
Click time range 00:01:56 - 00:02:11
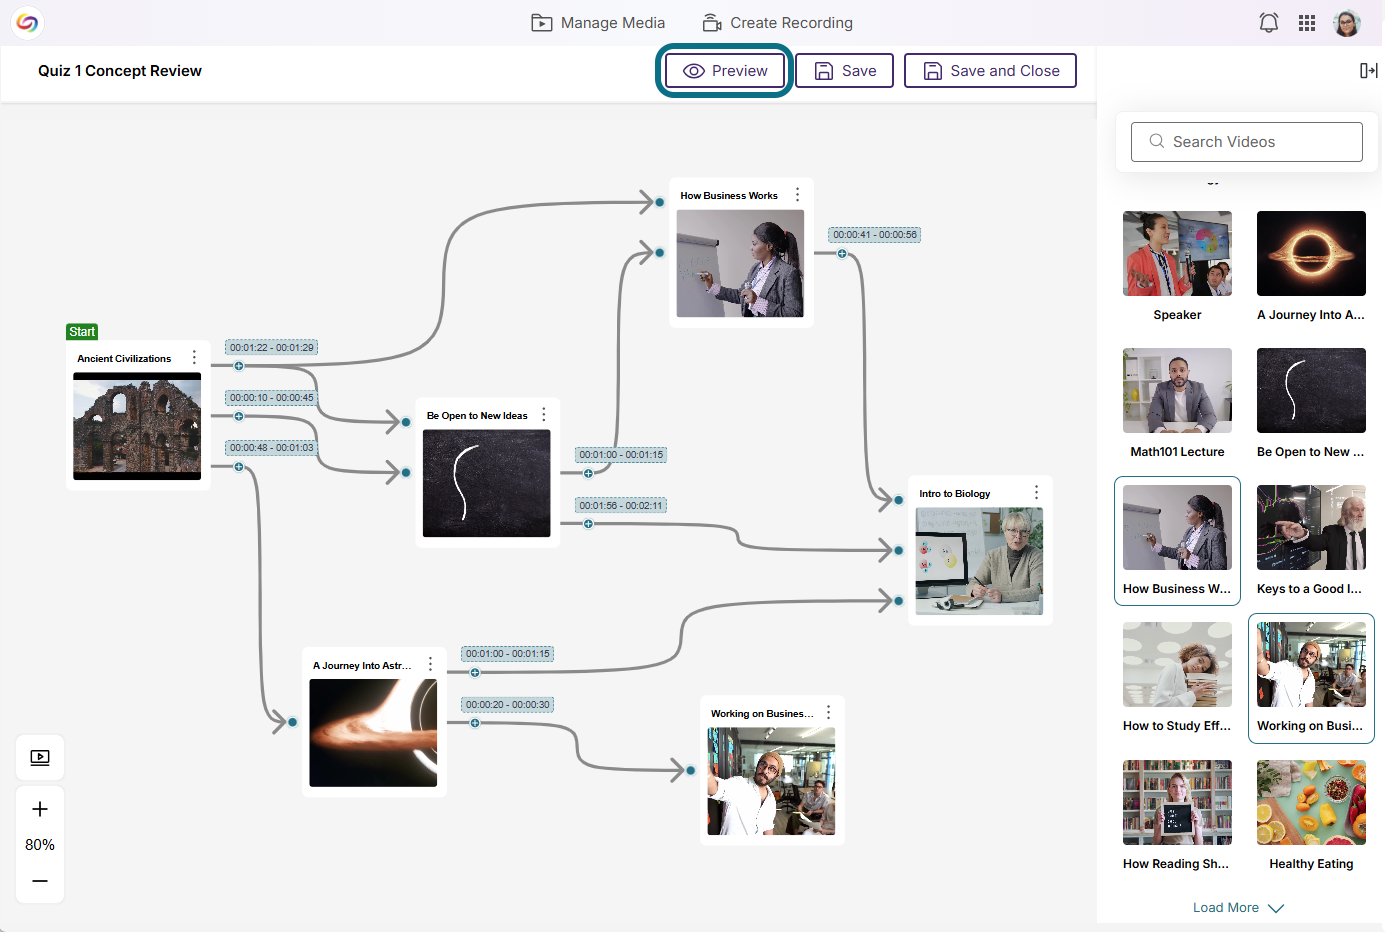point(621,506)
